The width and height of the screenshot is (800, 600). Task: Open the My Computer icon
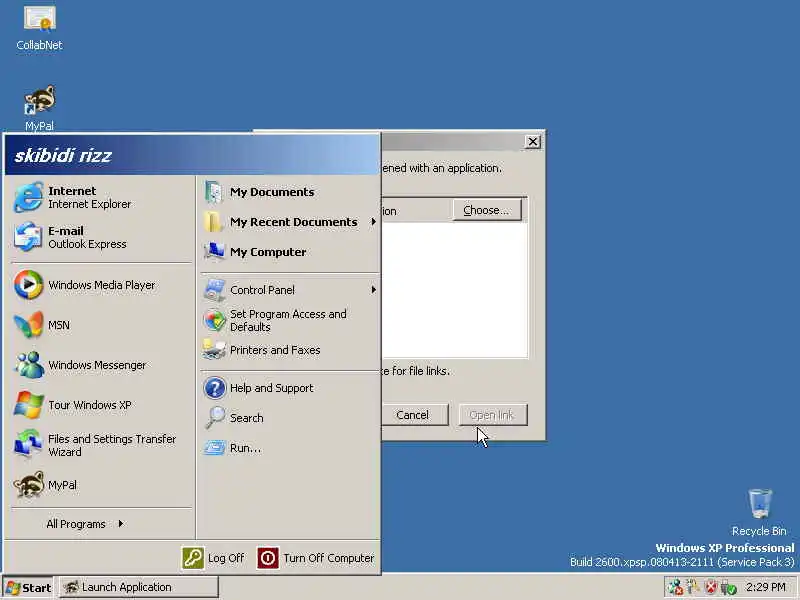(214, 252)
